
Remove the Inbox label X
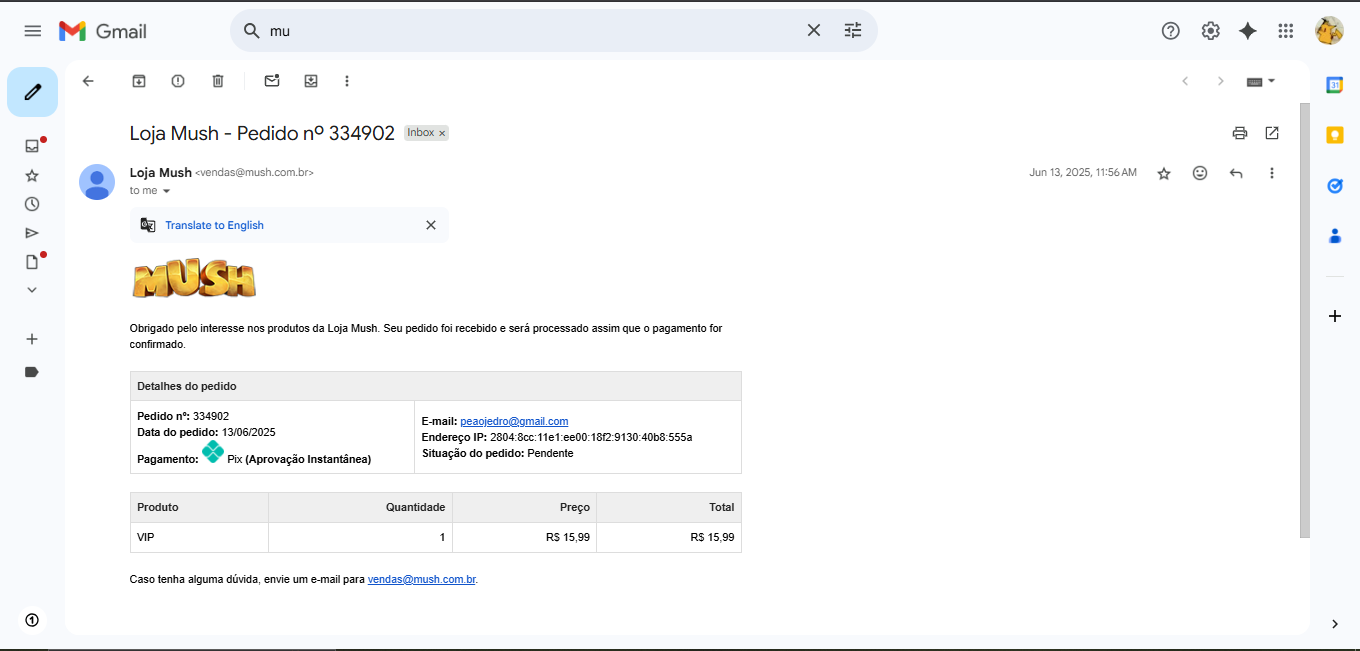pyautogui.click(x=442, y=133)
